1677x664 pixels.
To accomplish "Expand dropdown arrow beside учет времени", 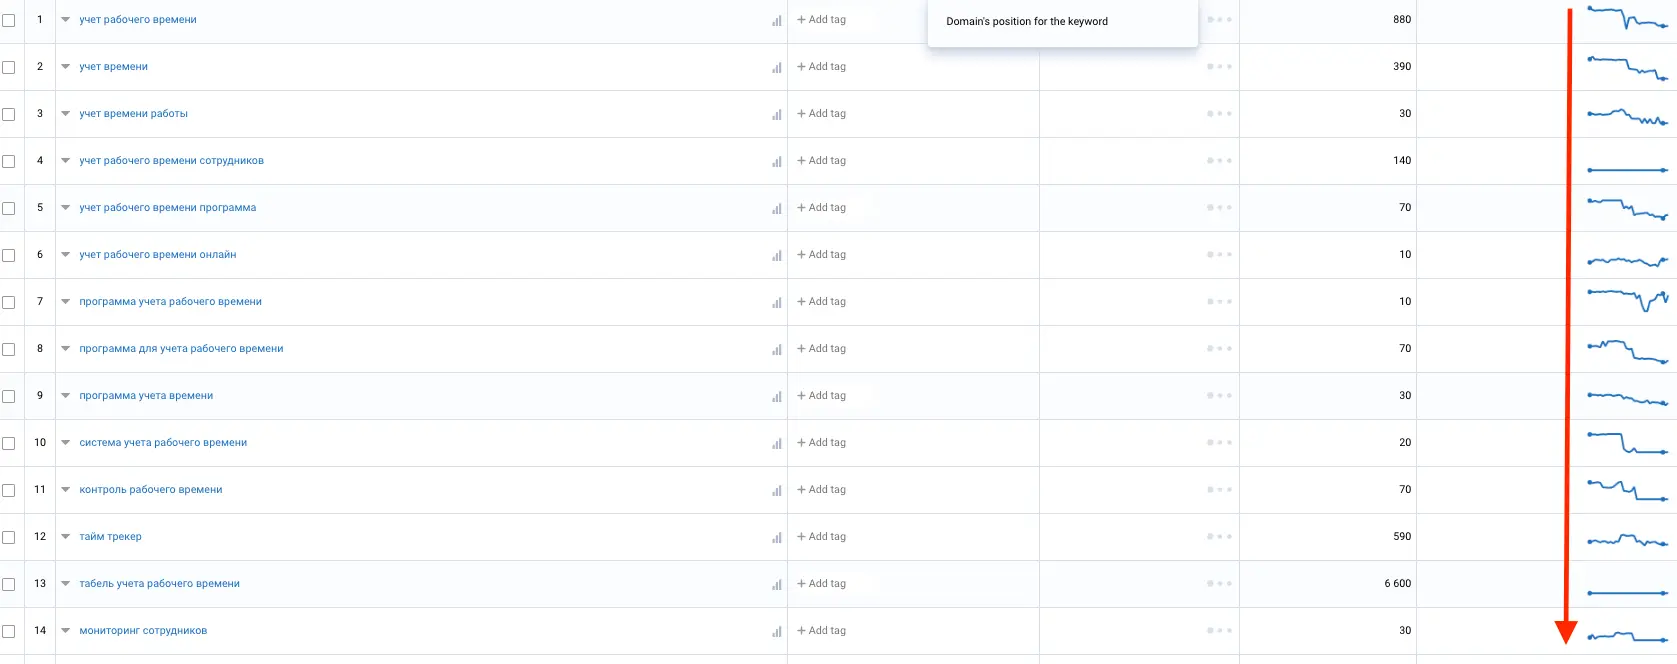I will coord(66,67).
